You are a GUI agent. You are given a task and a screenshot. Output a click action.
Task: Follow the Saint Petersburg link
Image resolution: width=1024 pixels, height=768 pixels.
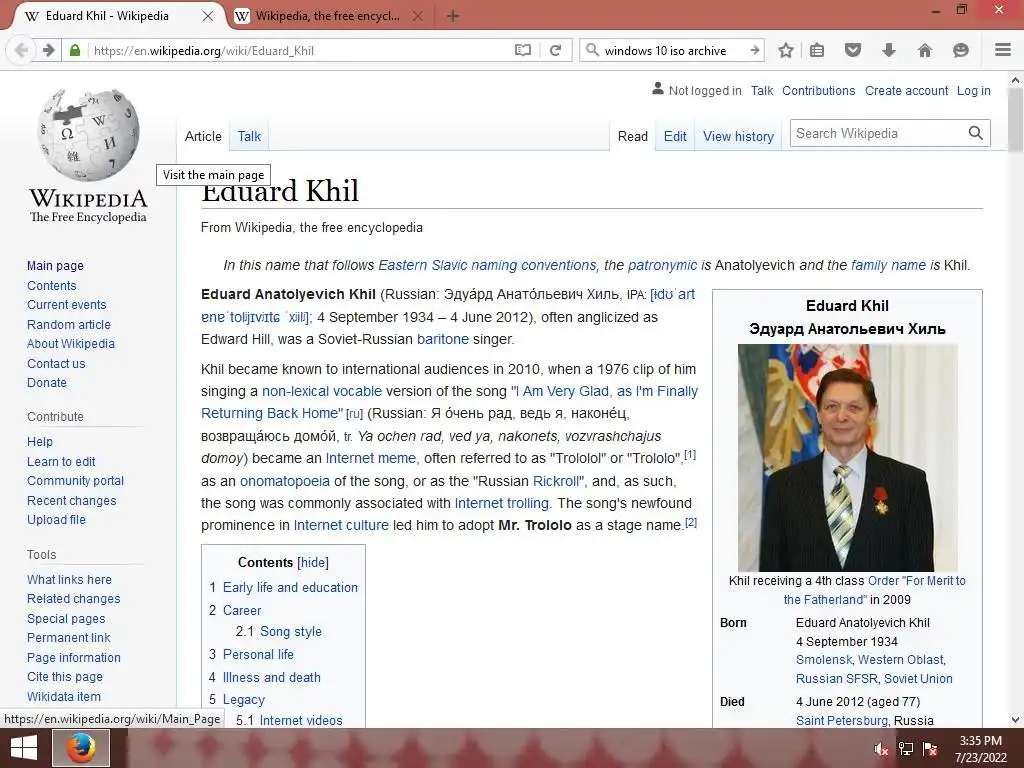coord(842,720)
